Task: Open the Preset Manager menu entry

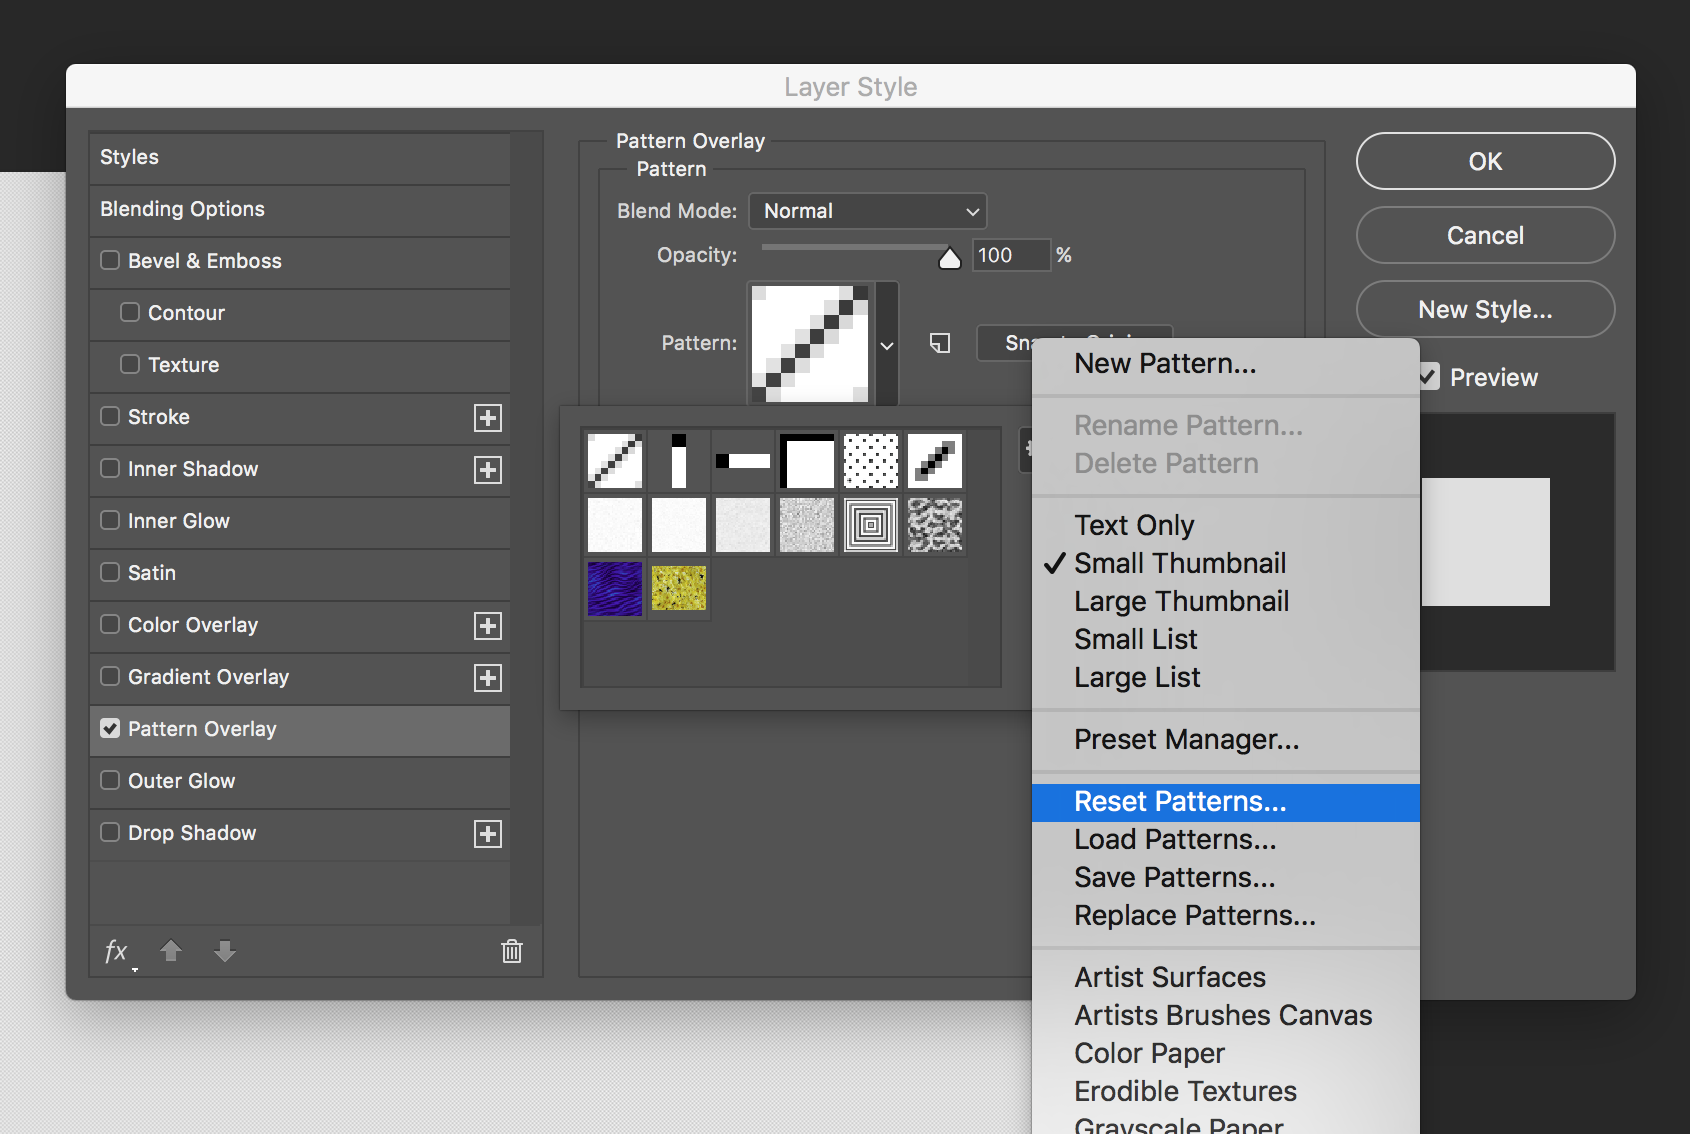Action: pos(1186,740)
